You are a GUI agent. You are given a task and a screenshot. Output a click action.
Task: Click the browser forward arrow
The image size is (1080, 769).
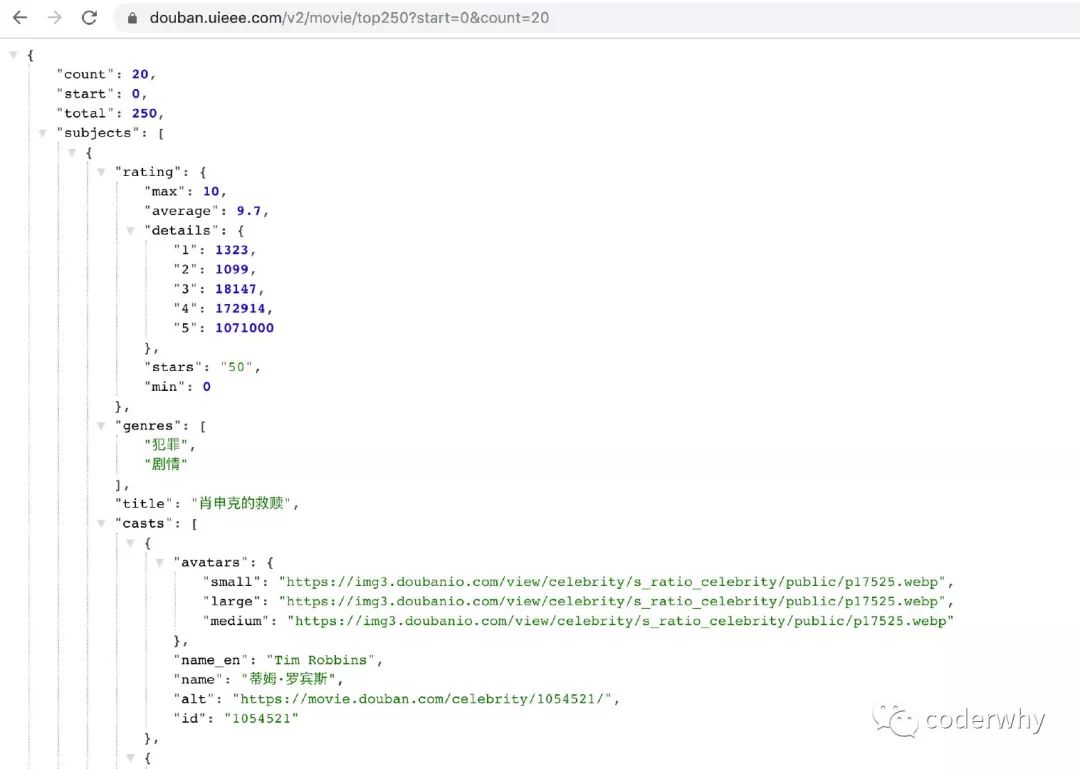[54, 18]
